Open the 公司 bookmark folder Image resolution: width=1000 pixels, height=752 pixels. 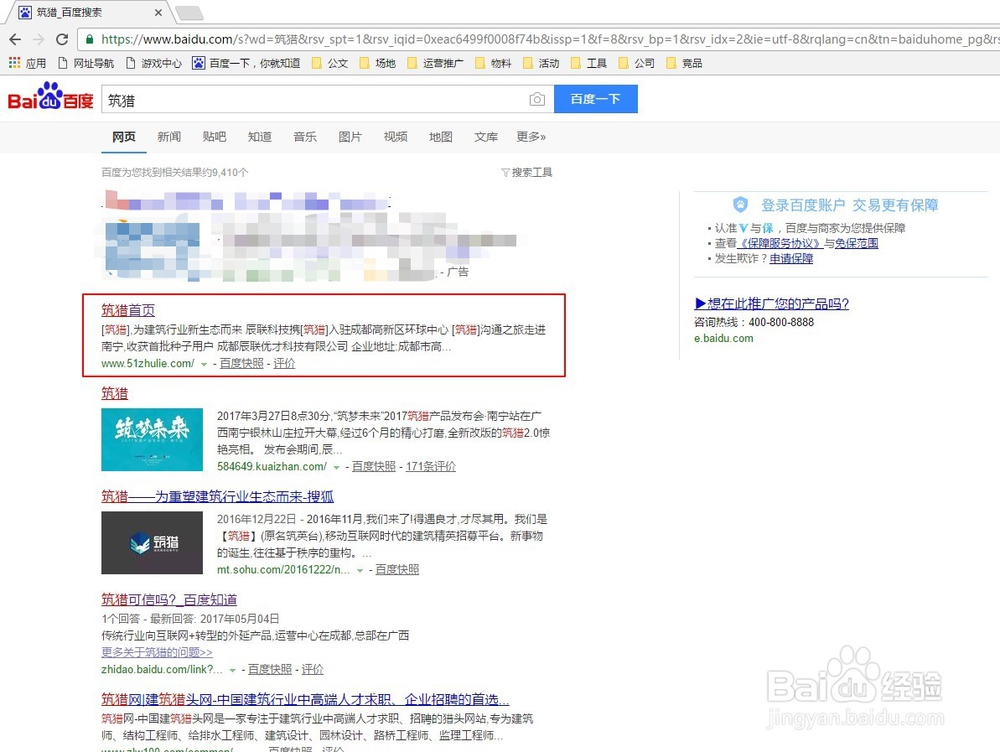636,63
